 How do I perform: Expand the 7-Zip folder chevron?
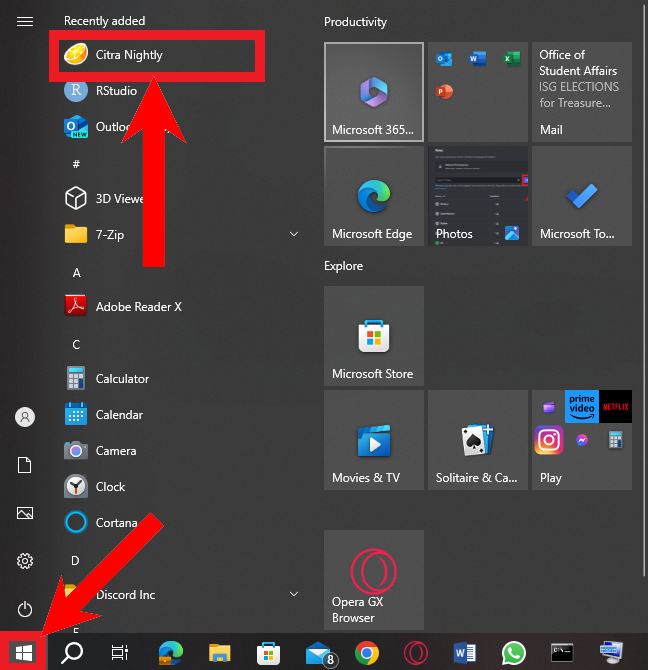[294, 234]
